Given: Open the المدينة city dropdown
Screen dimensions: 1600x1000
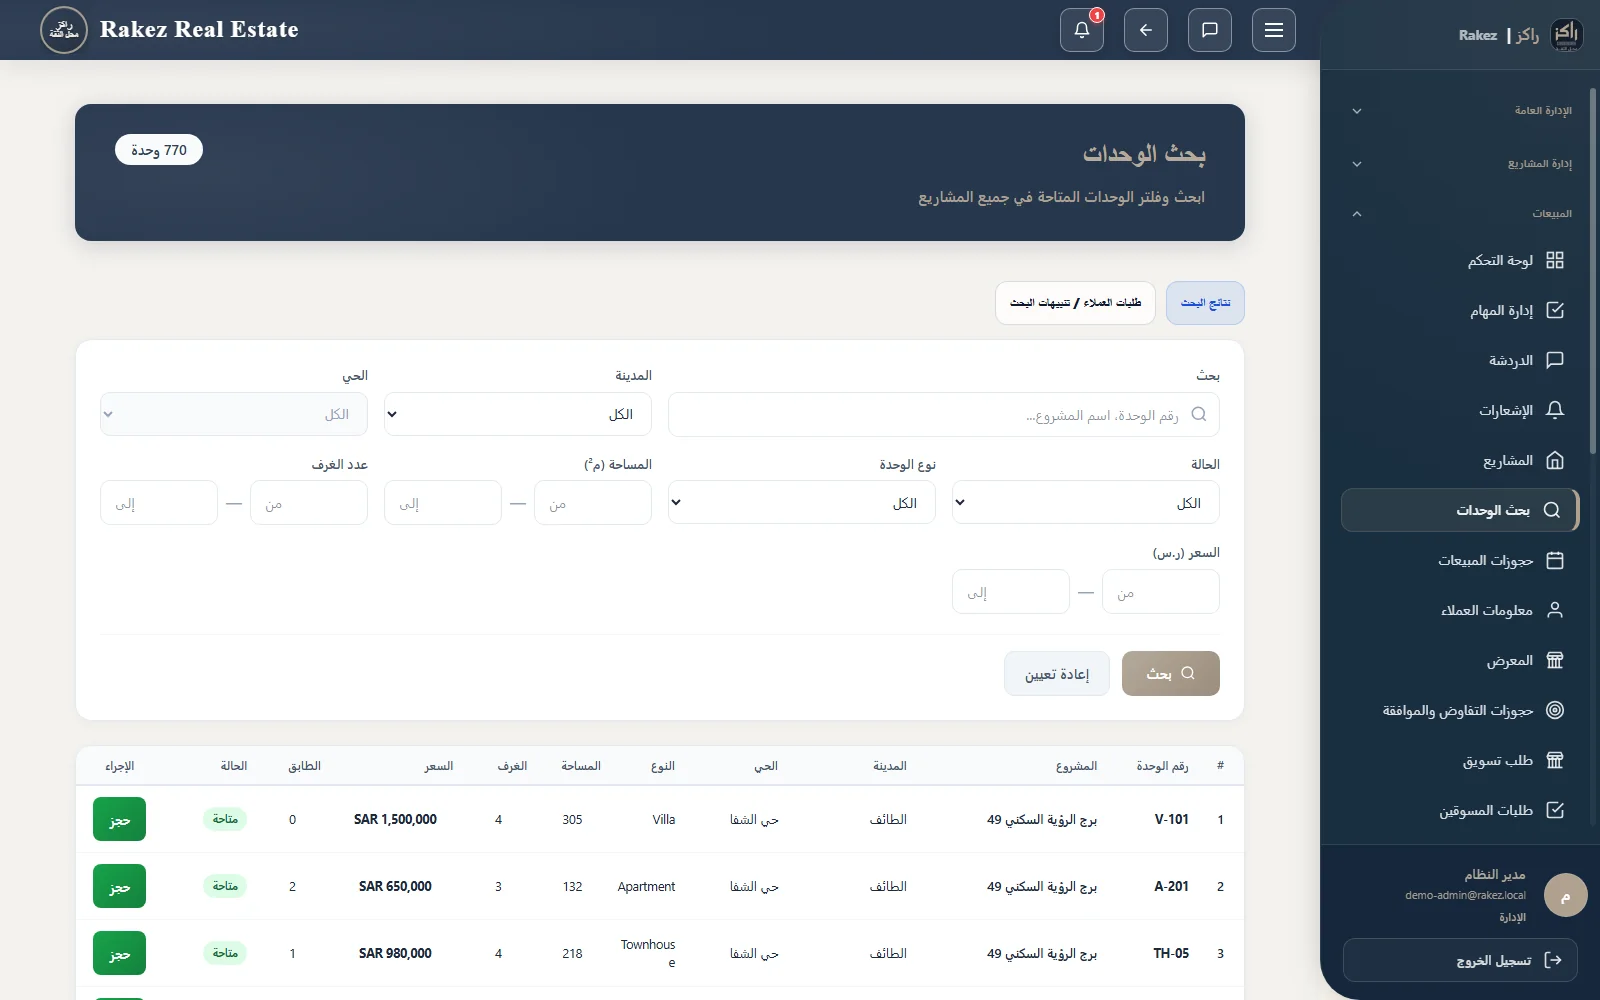Looking at the screenshot, I should [x=518, y=414].
